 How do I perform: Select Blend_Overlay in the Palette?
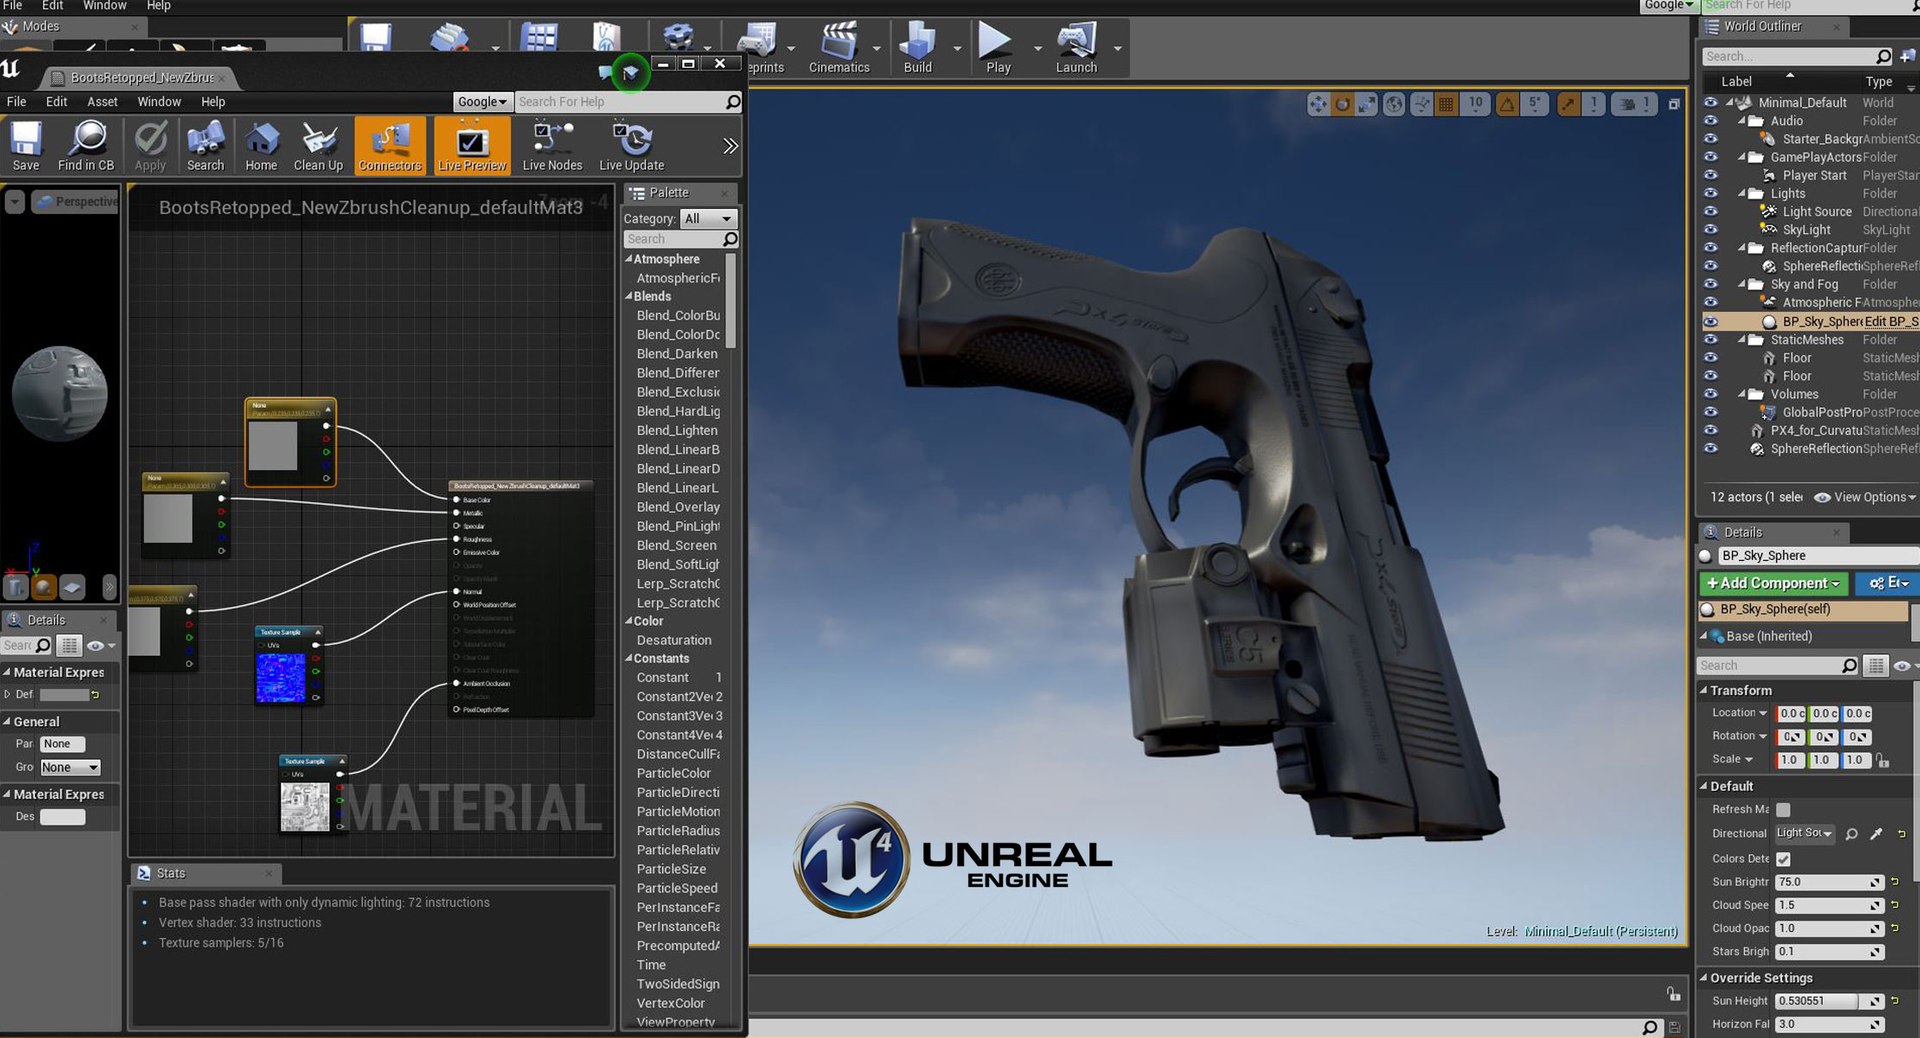(678, 507)
